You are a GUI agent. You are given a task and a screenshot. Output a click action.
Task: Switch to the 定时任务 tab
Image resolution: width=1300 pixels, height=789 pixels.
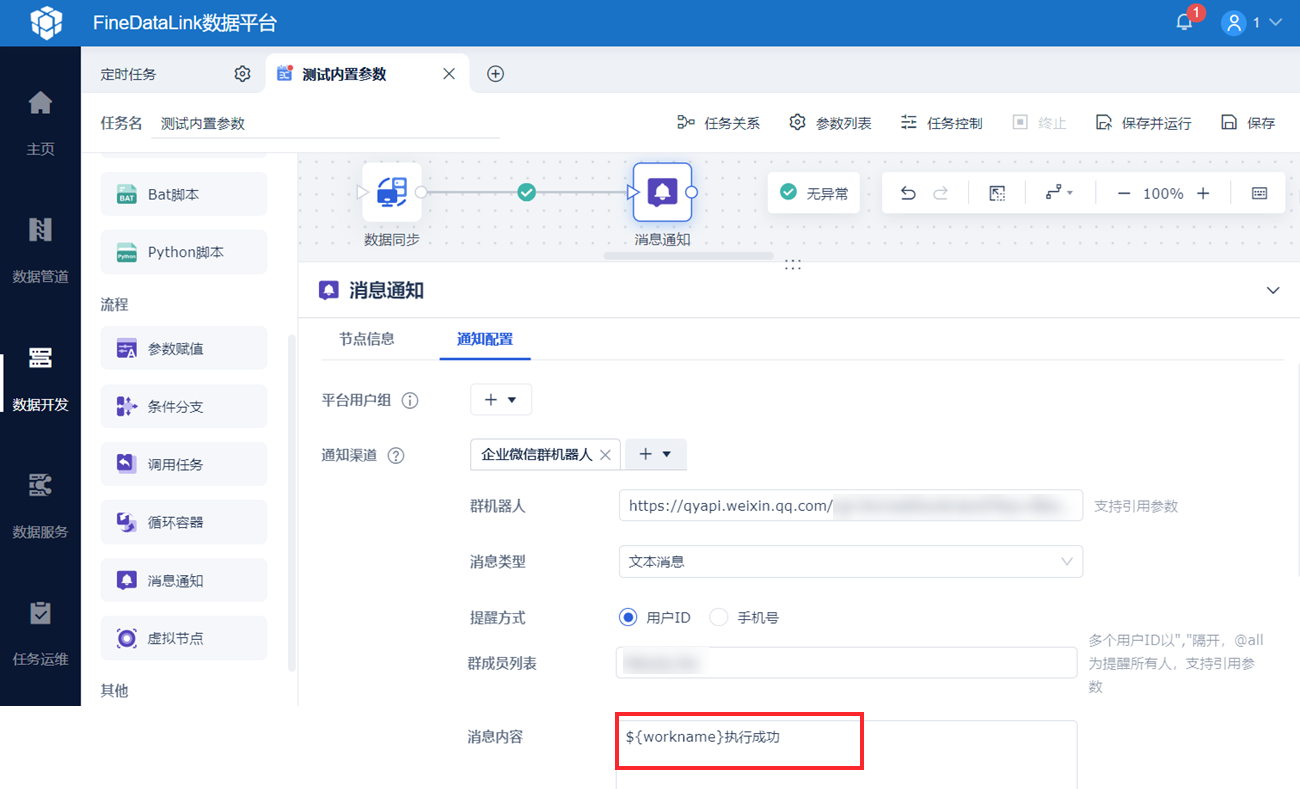point(129,74)
